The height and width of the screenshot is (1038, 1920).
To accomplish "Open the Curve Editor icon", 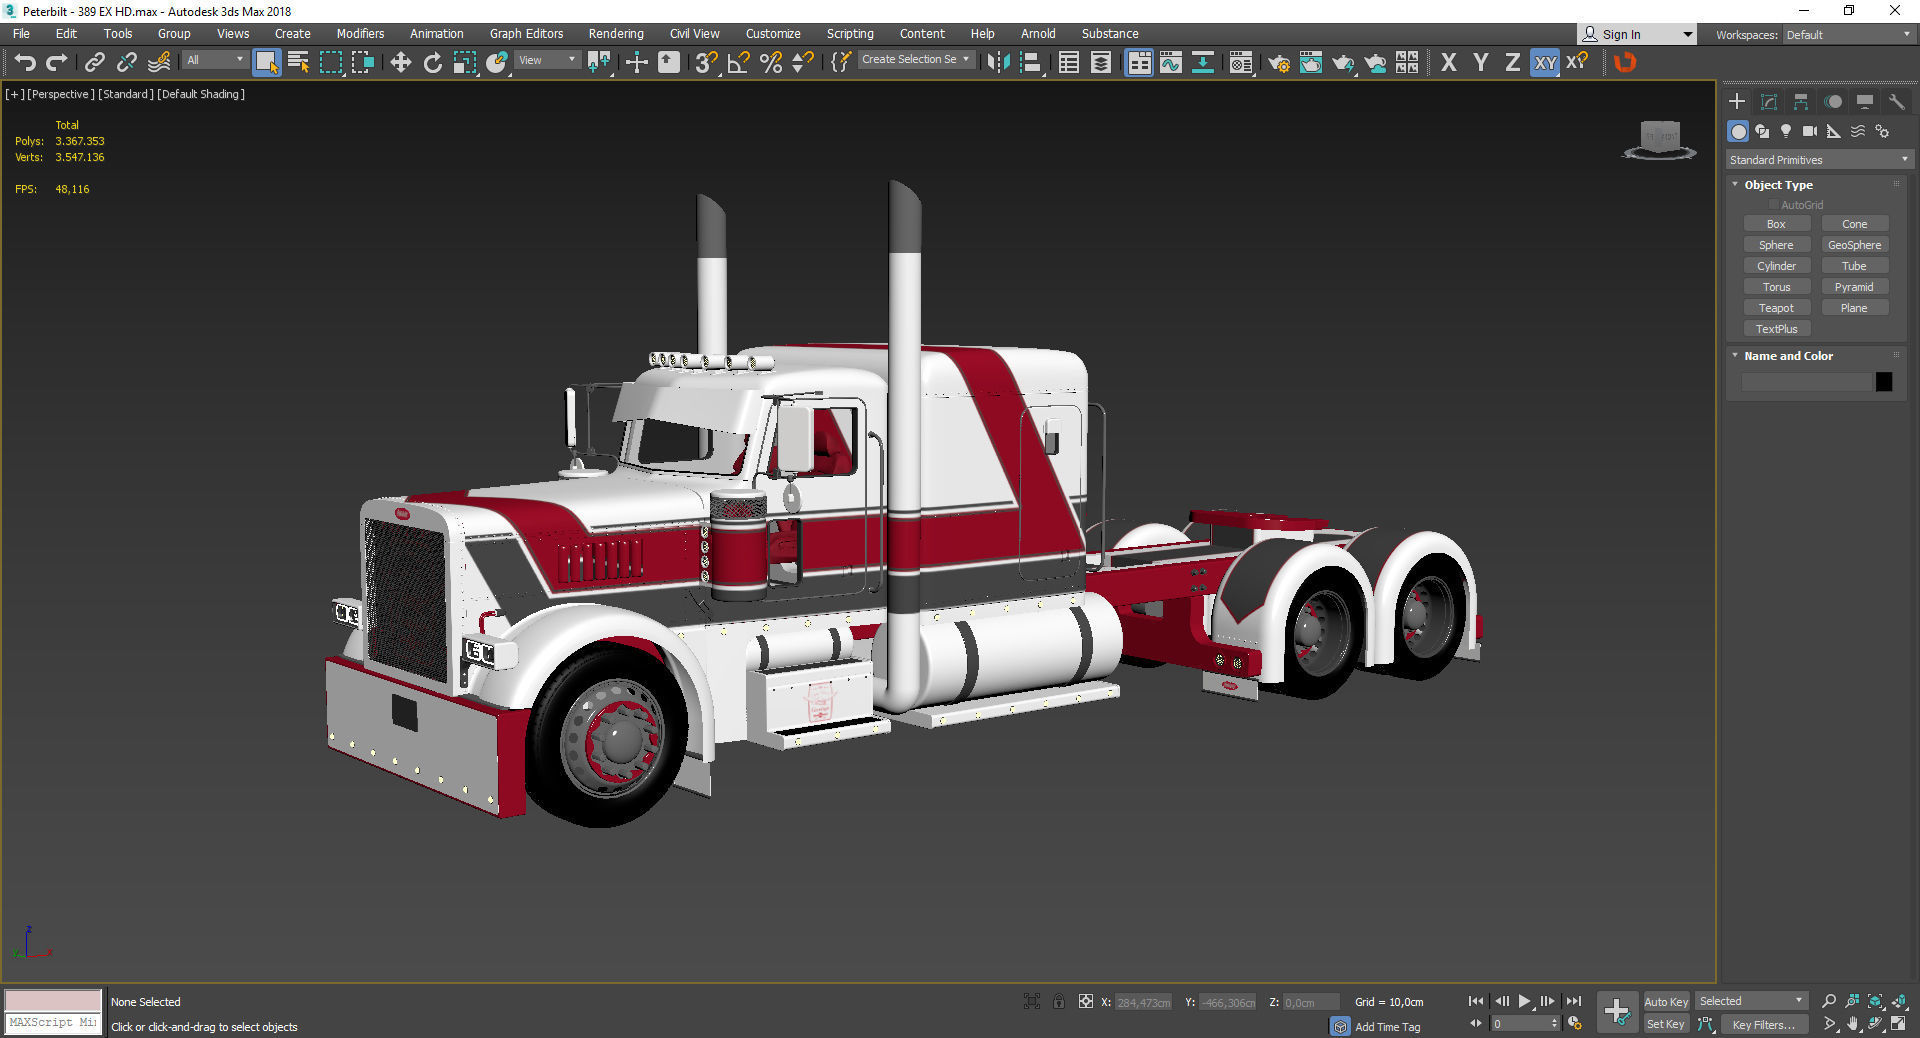I will pyautogui.click(x=1170, y=62).
